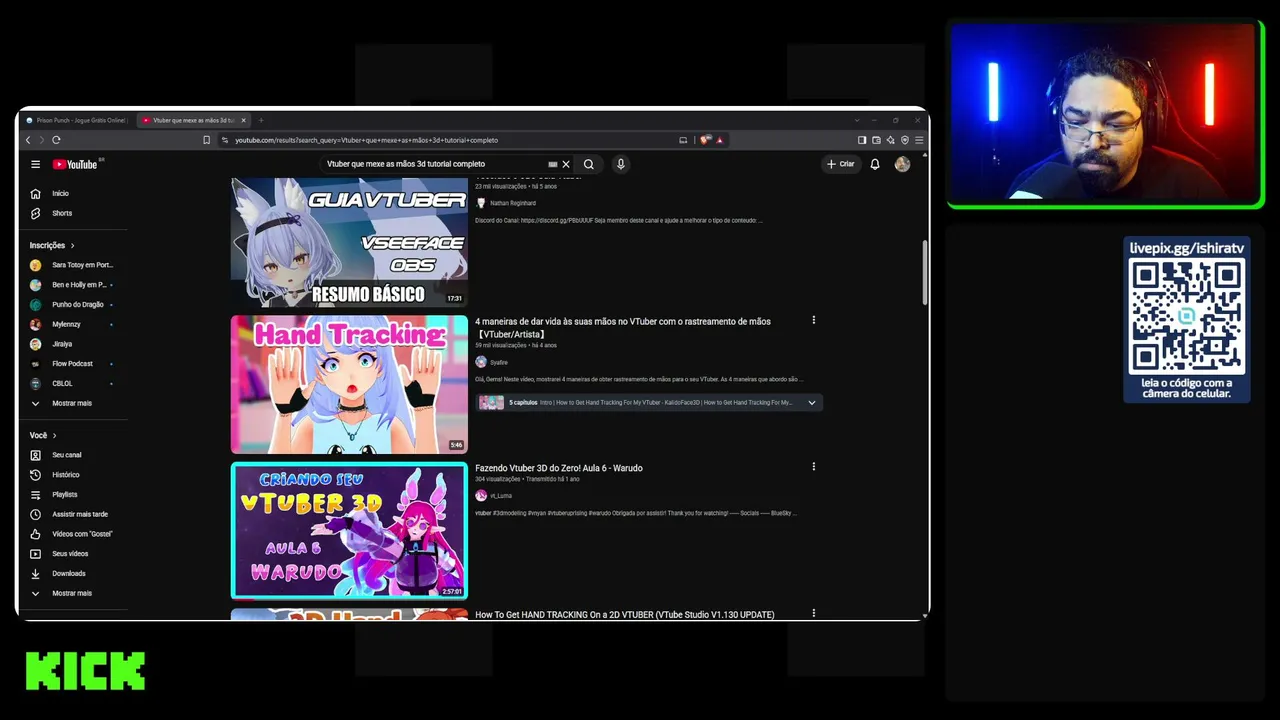The height and width of the screenshot is (720, 1280).
Task: Play the Hand Tracking thumbnail video
Action: (x=349, y=385)
